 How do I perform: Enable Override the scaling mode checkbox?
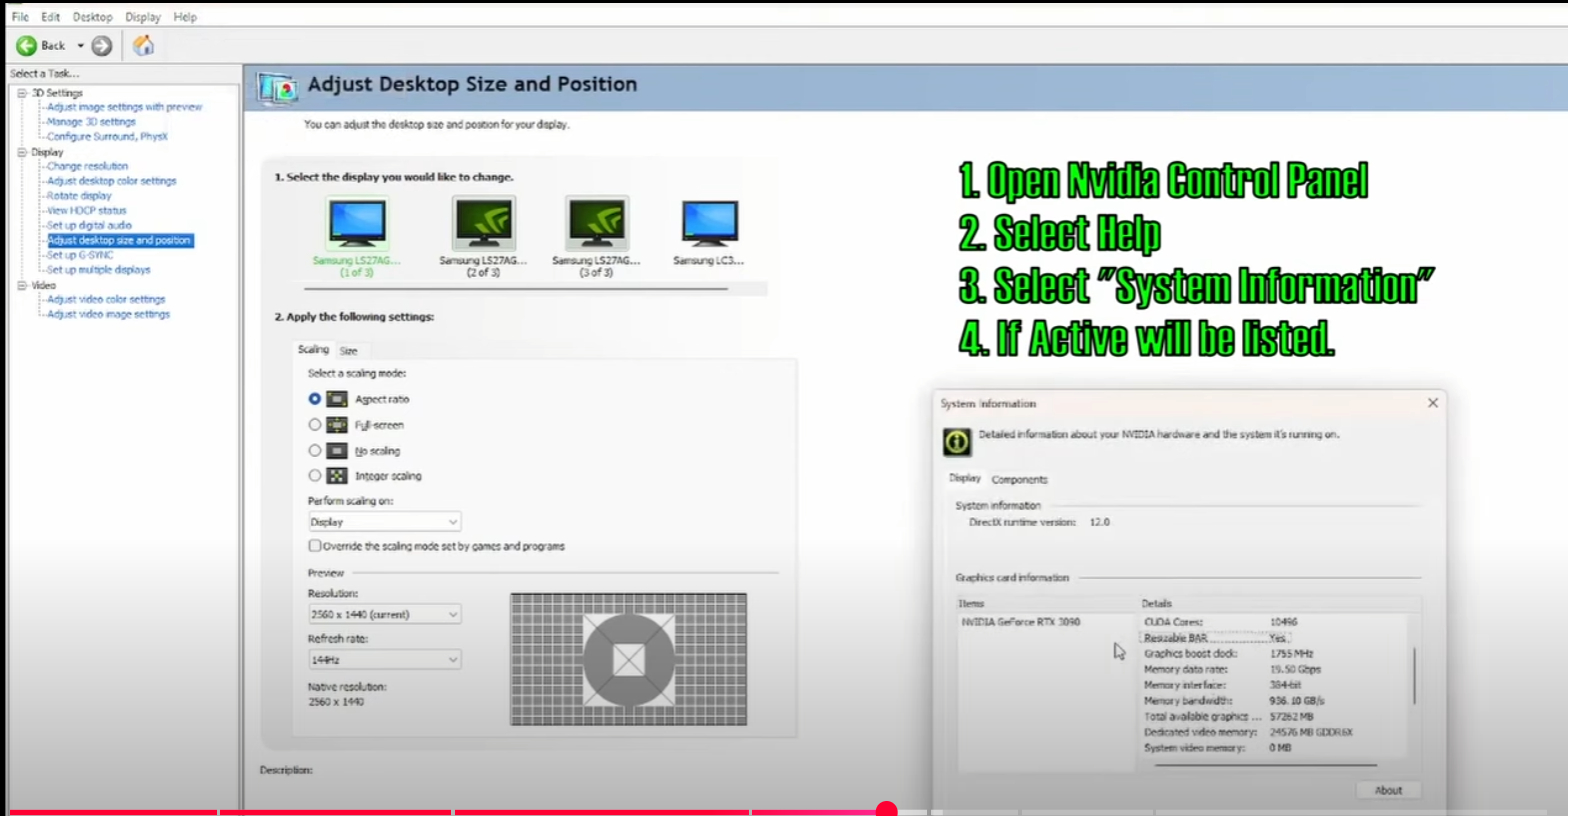pyautogui.click(x=315, y=546)
